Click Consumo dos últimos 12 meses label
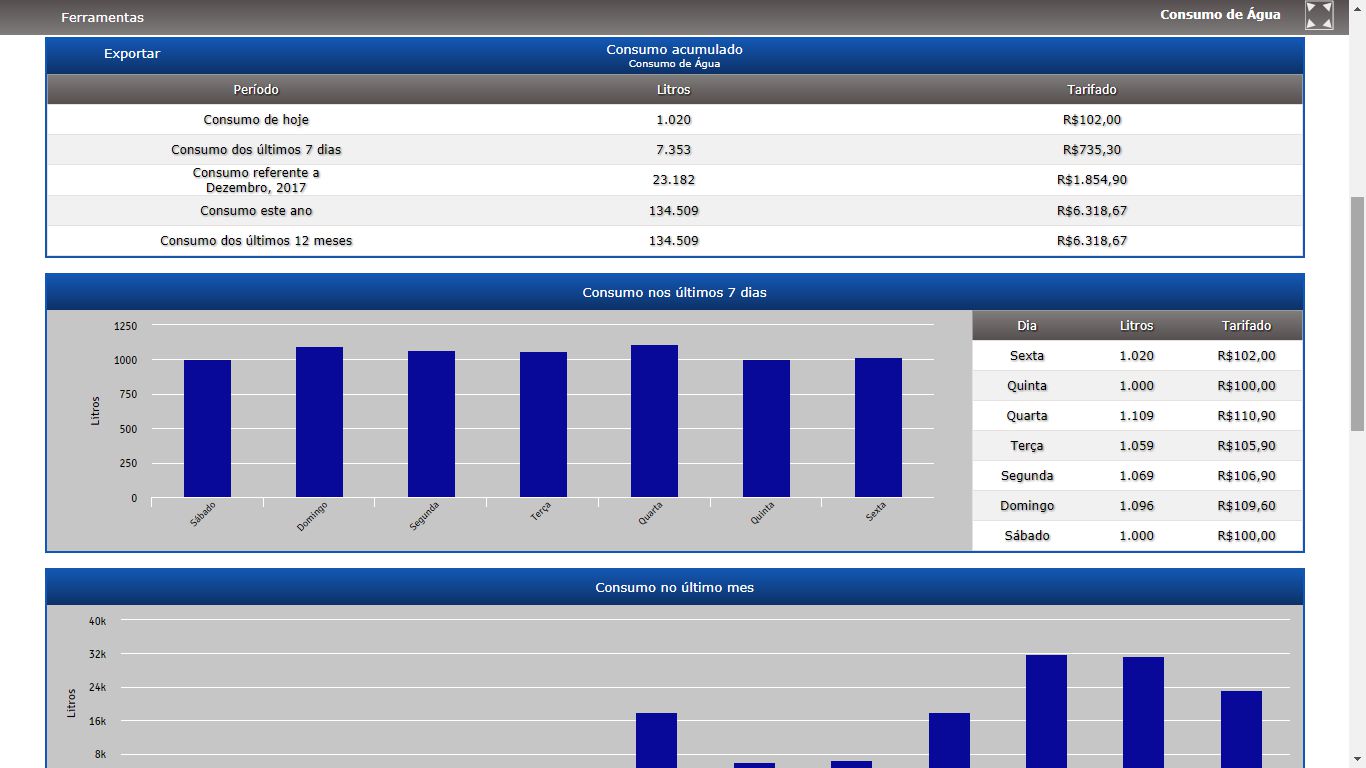1366x768 pixels. coord(256,241)
